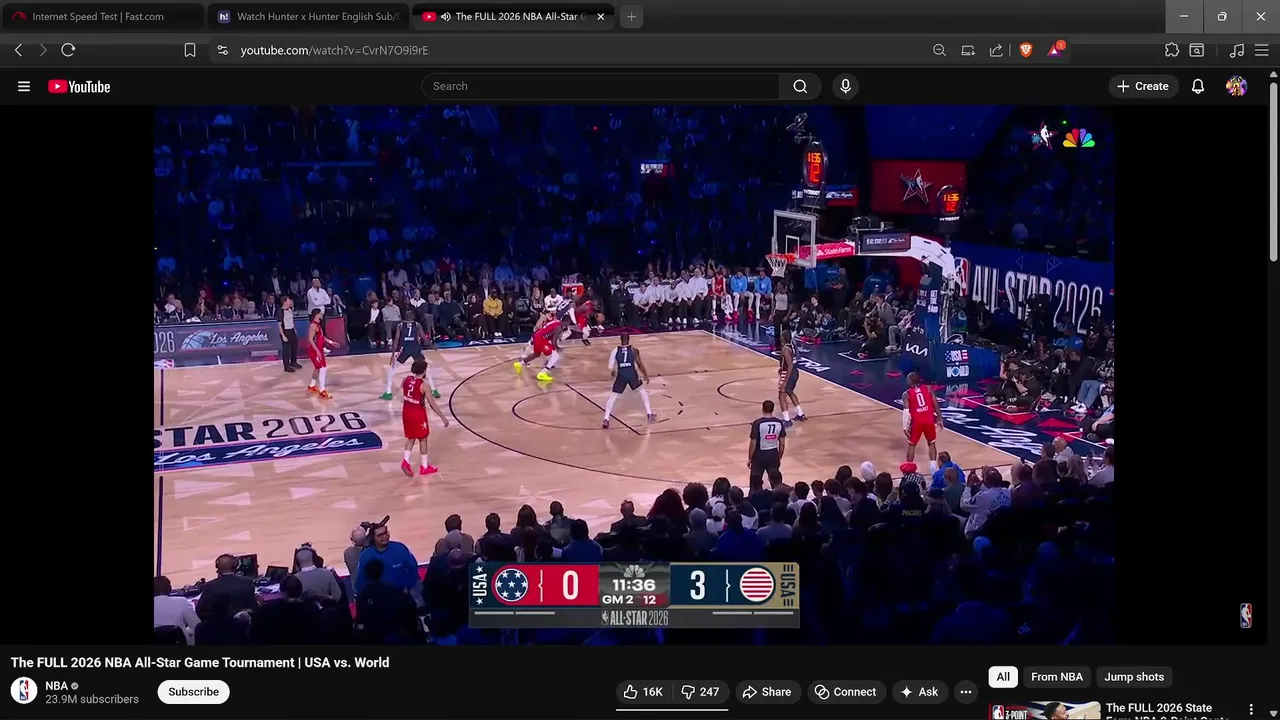Viewport: 1280px width, 720px height.
Task: Click the Share button below video
Action: (x=766, y=692)
